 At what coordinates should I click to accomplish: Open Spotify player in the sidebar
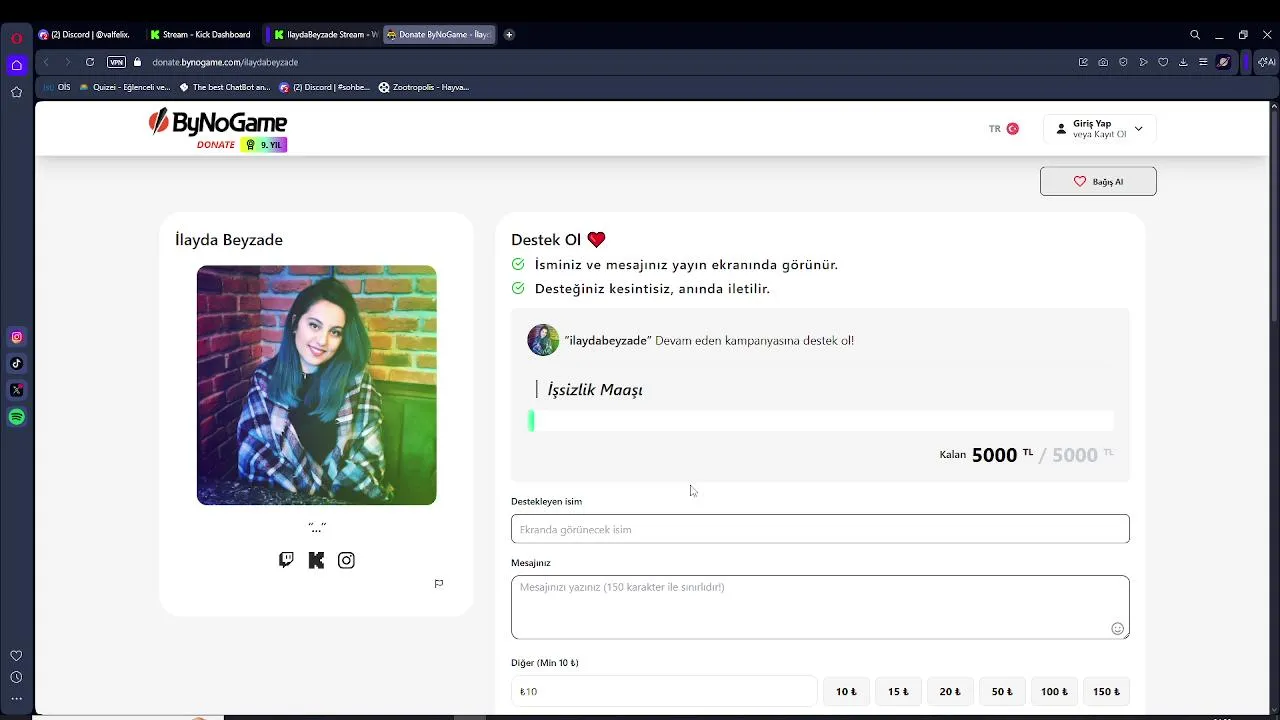pos(16,417)
